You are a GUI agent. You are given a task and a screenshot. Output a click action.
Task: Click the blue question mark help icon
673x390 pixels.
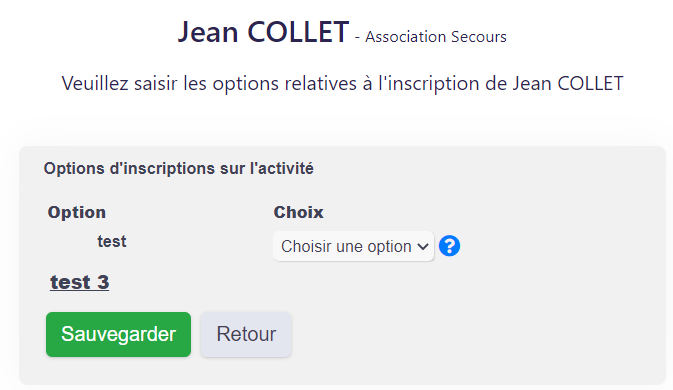449,246
